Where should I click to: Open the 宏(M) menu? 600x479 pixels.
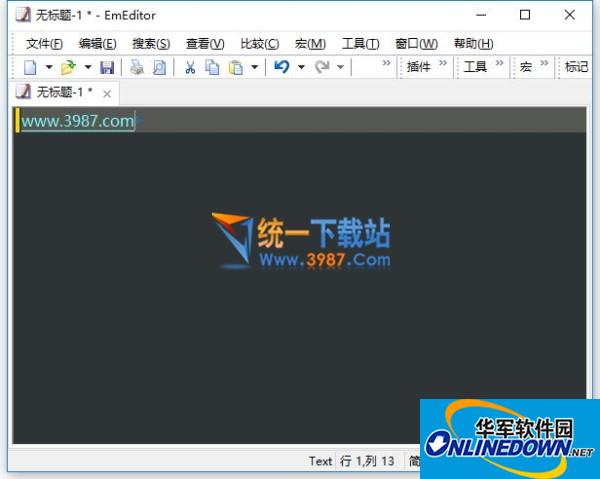(310, 44)
